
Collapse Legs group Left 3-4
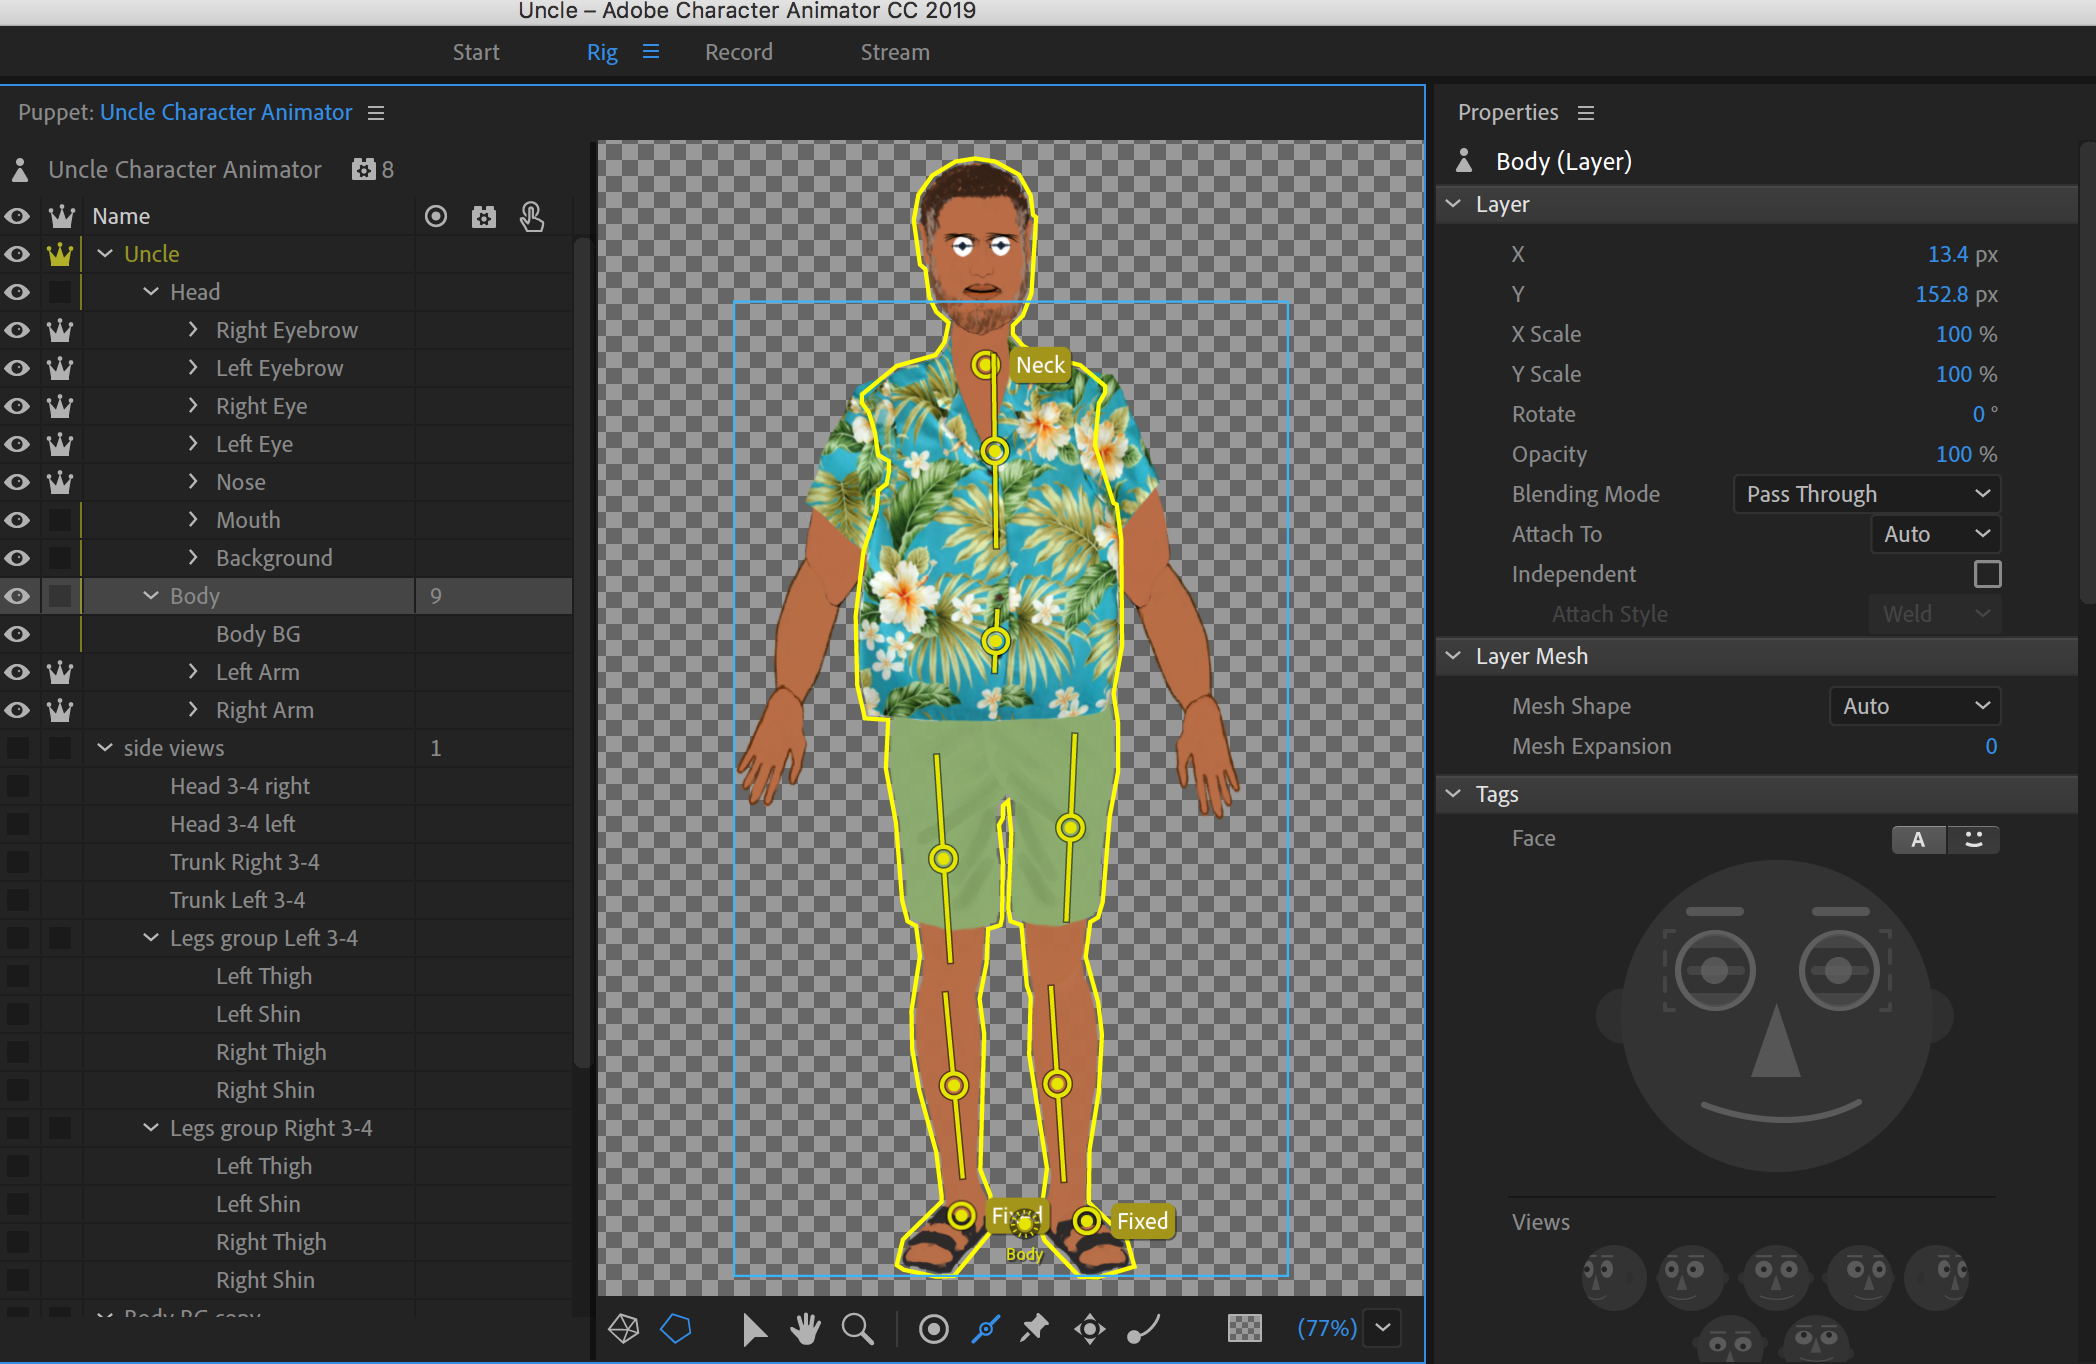pyautogui.click(x=151, y=938)
